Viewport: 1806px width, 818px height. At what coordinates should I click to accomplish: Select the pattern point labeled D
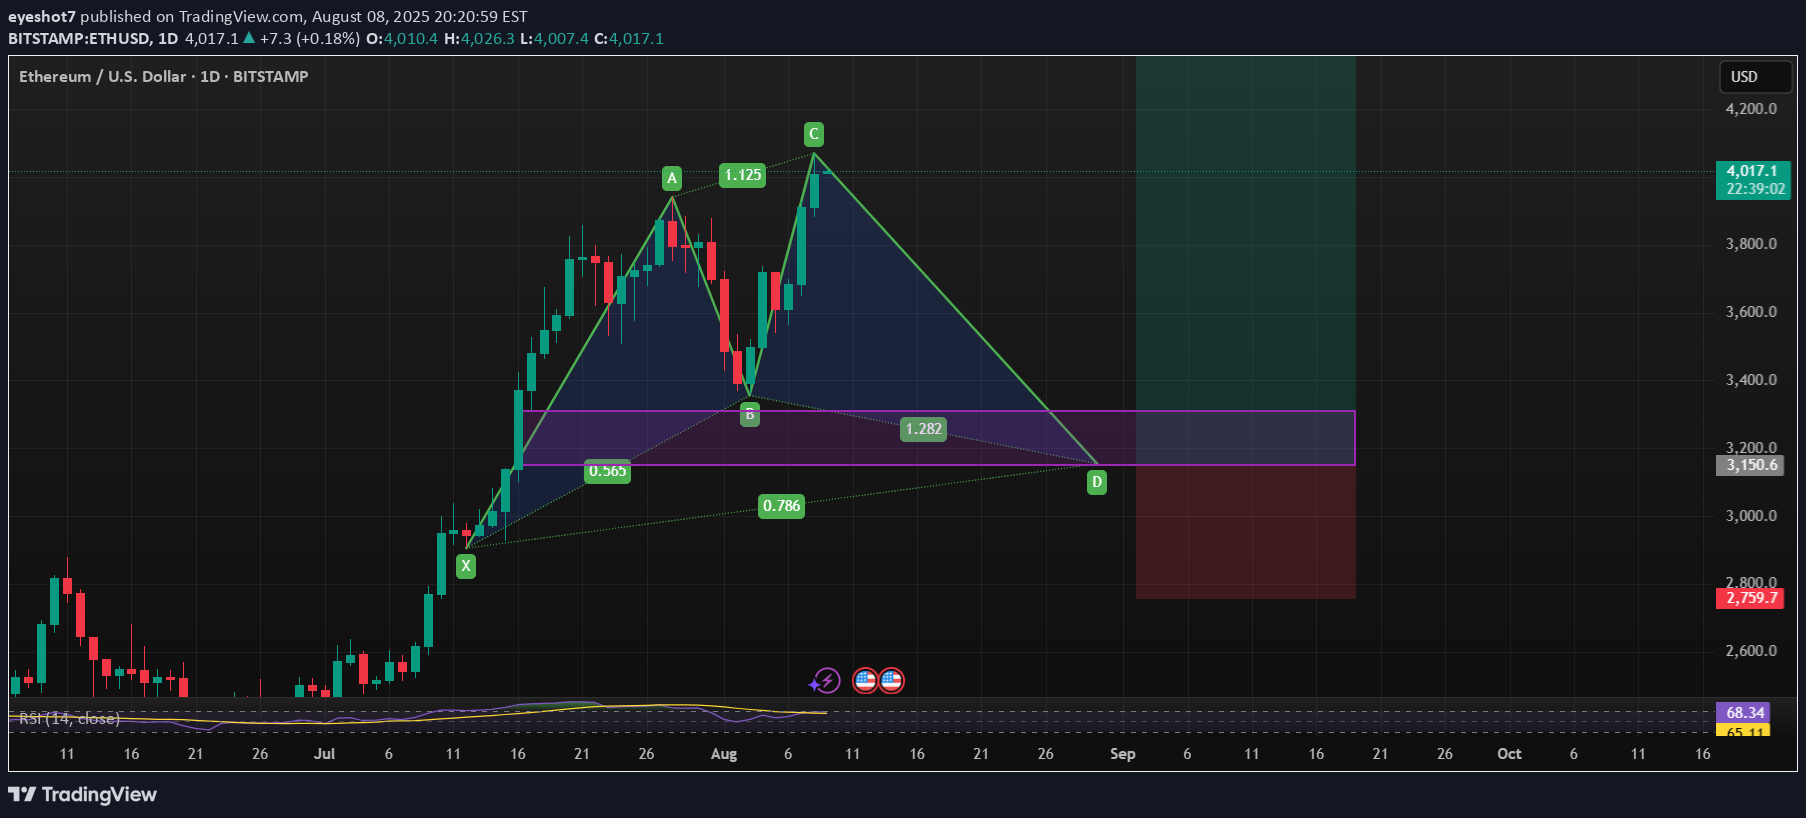click(x=1097, y=482)
